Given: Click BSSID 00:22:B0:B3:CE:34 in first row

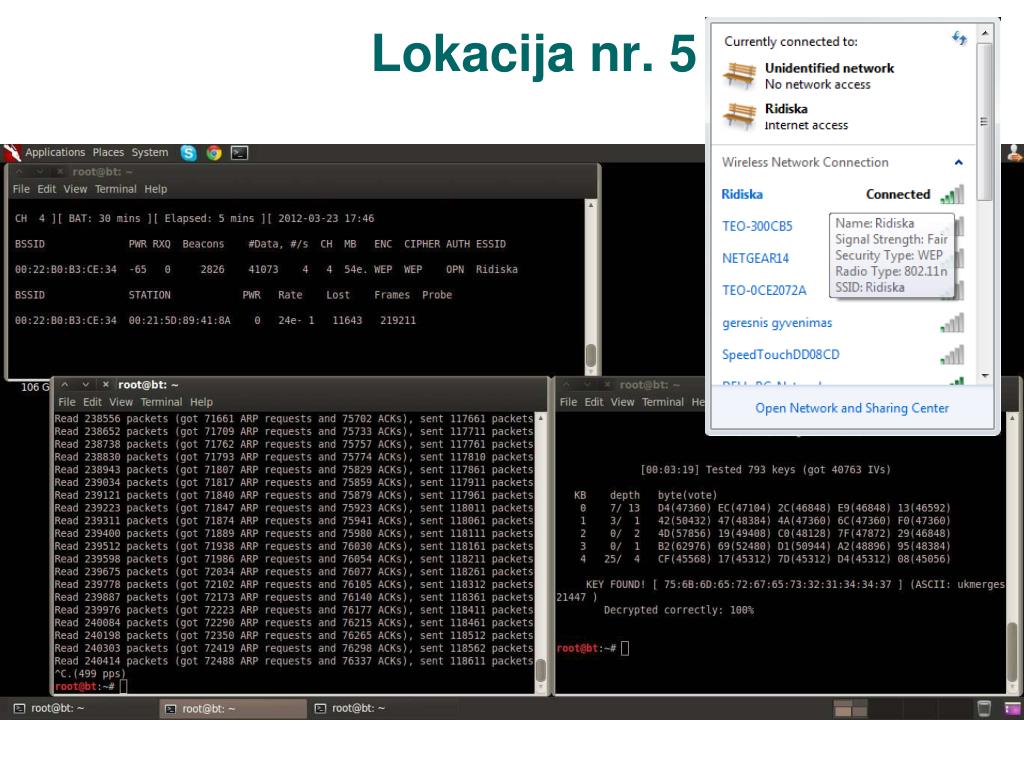Looking at the screenshot, I should 65,269.
